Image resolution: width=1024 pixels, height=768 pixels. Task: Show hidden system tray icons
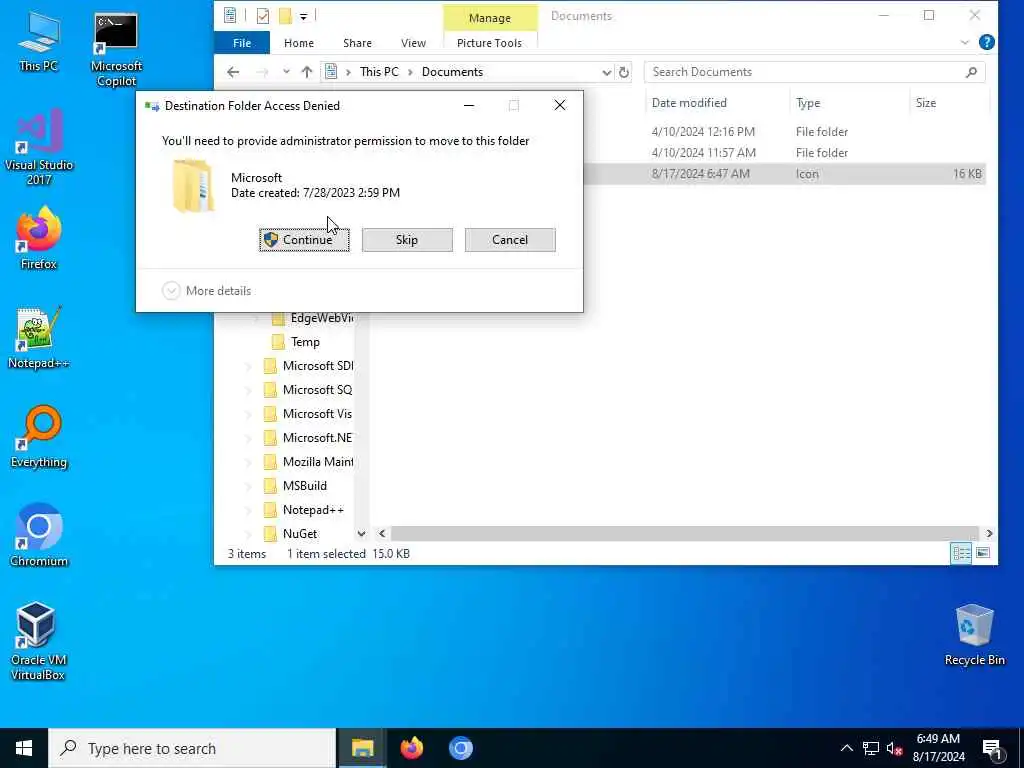click(846, 748)
